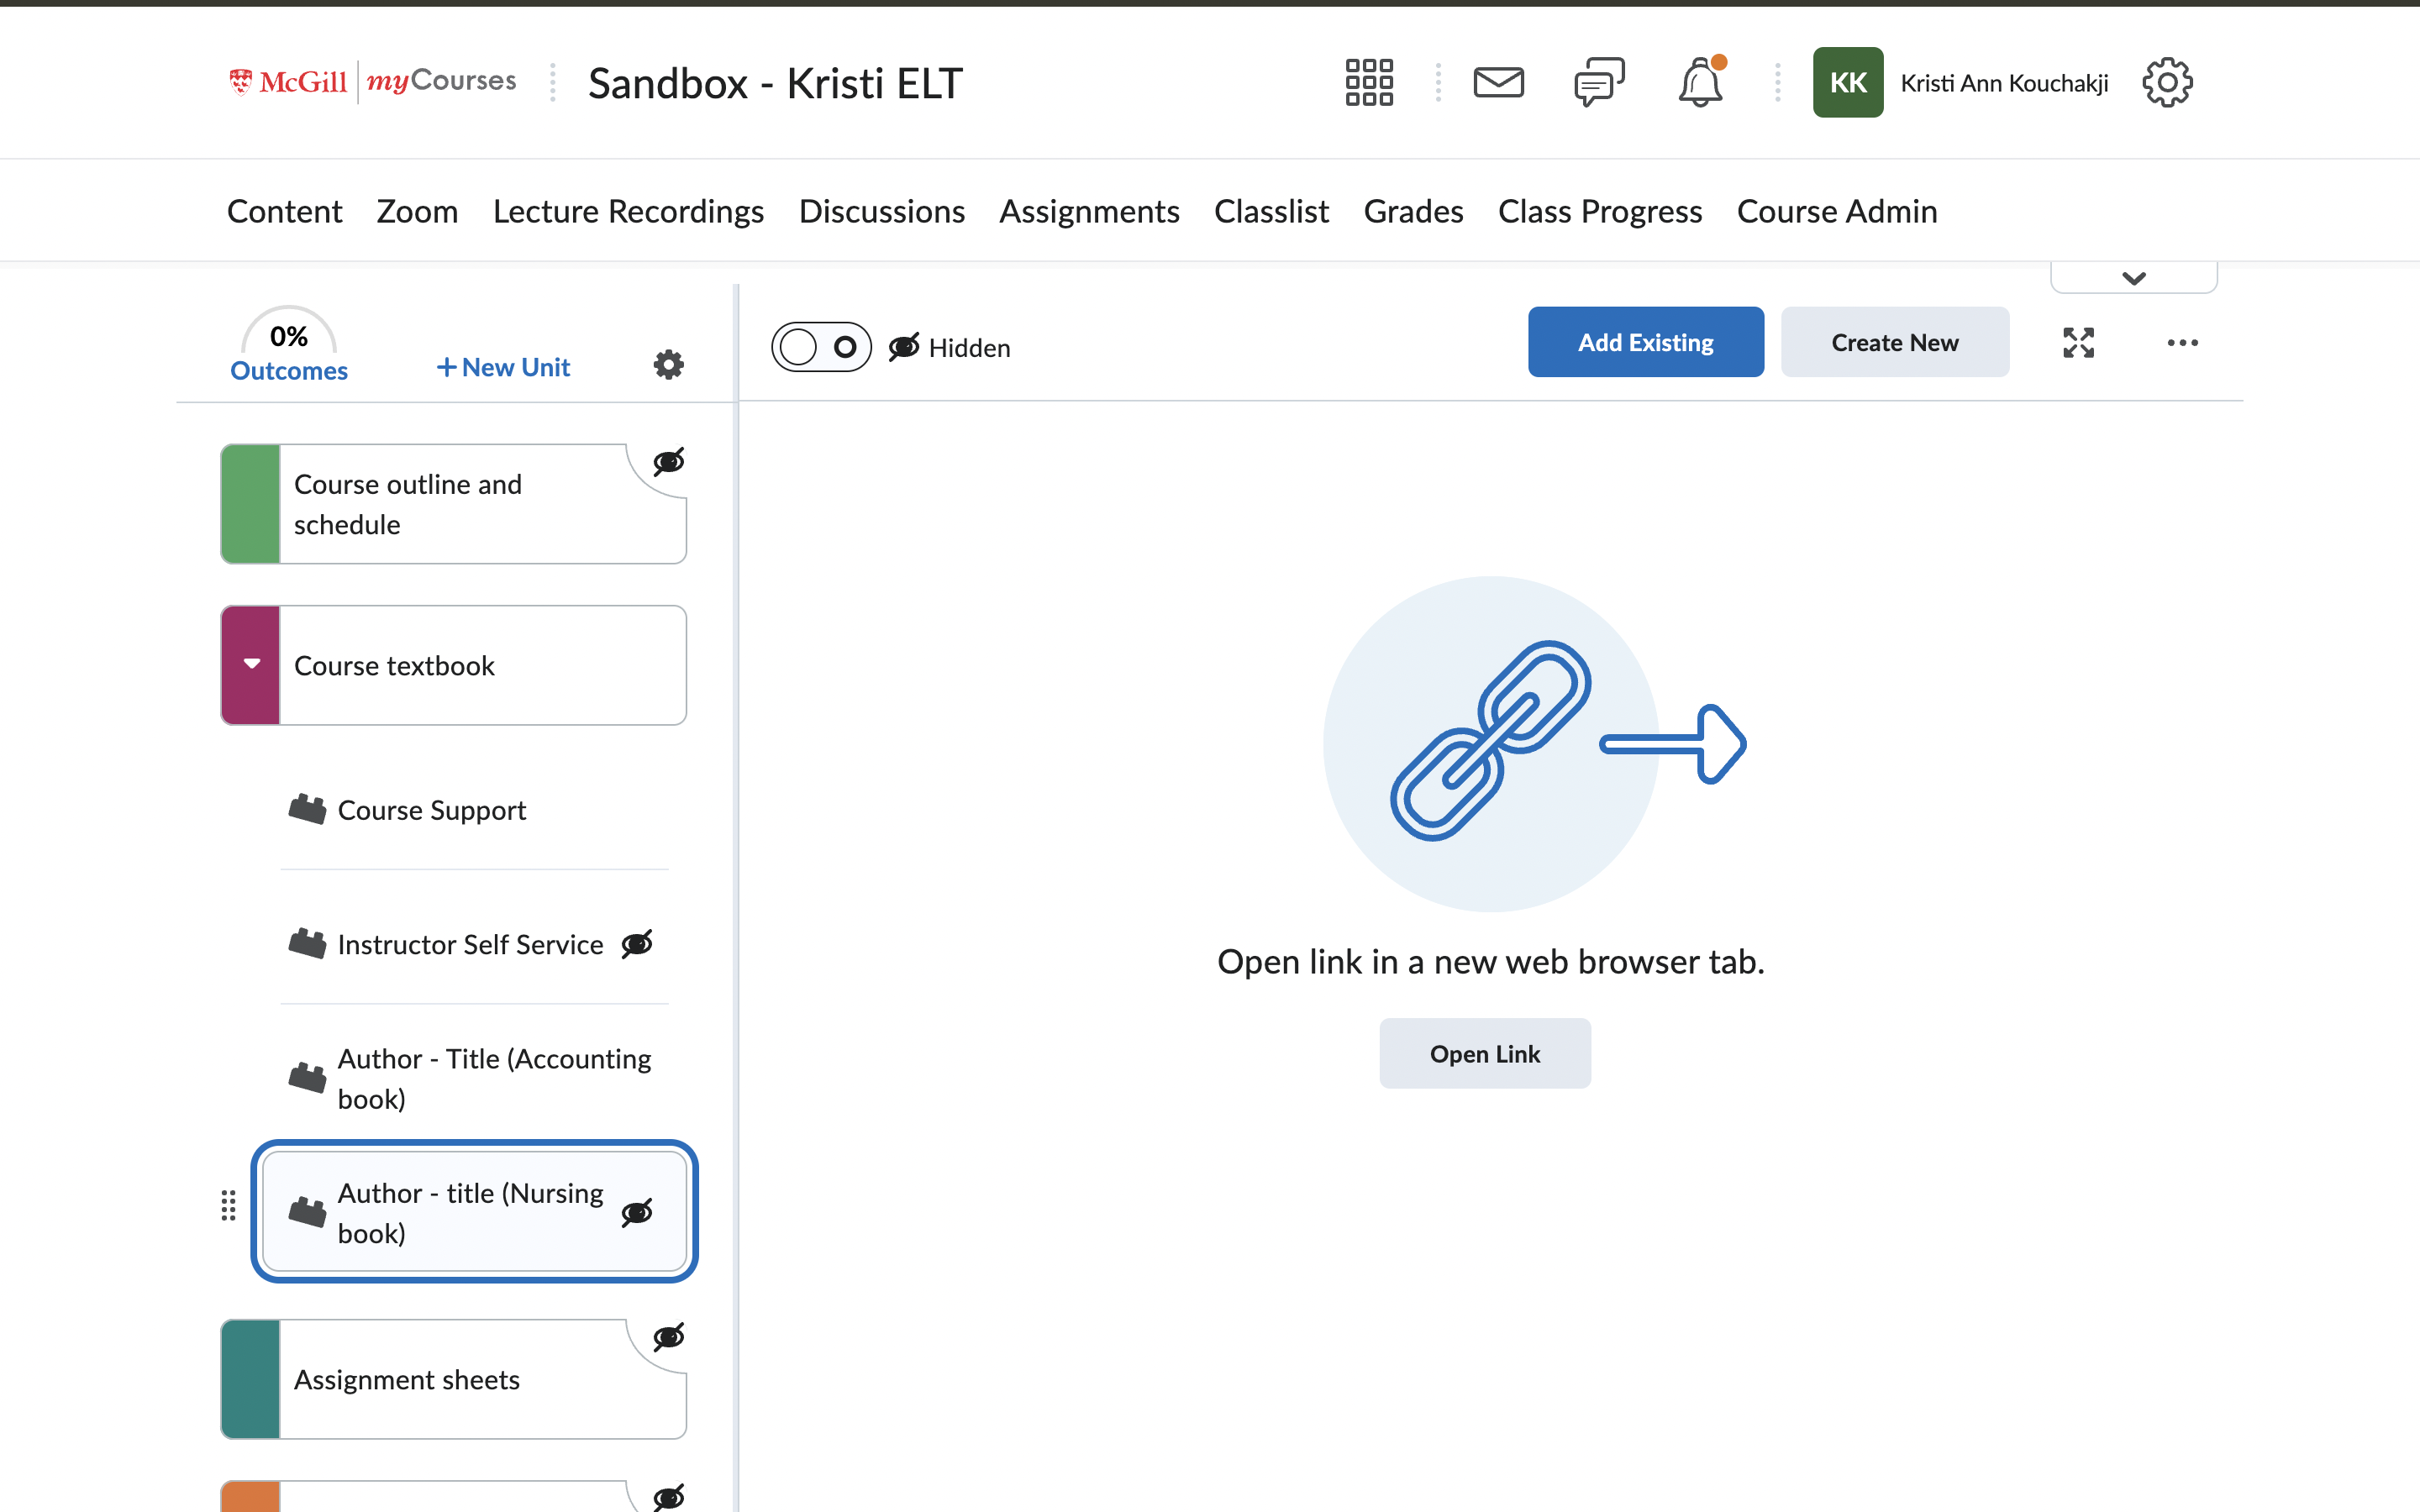Open the unit settings gear icon
2420x1512 pixels.
[x=668, y=365]
